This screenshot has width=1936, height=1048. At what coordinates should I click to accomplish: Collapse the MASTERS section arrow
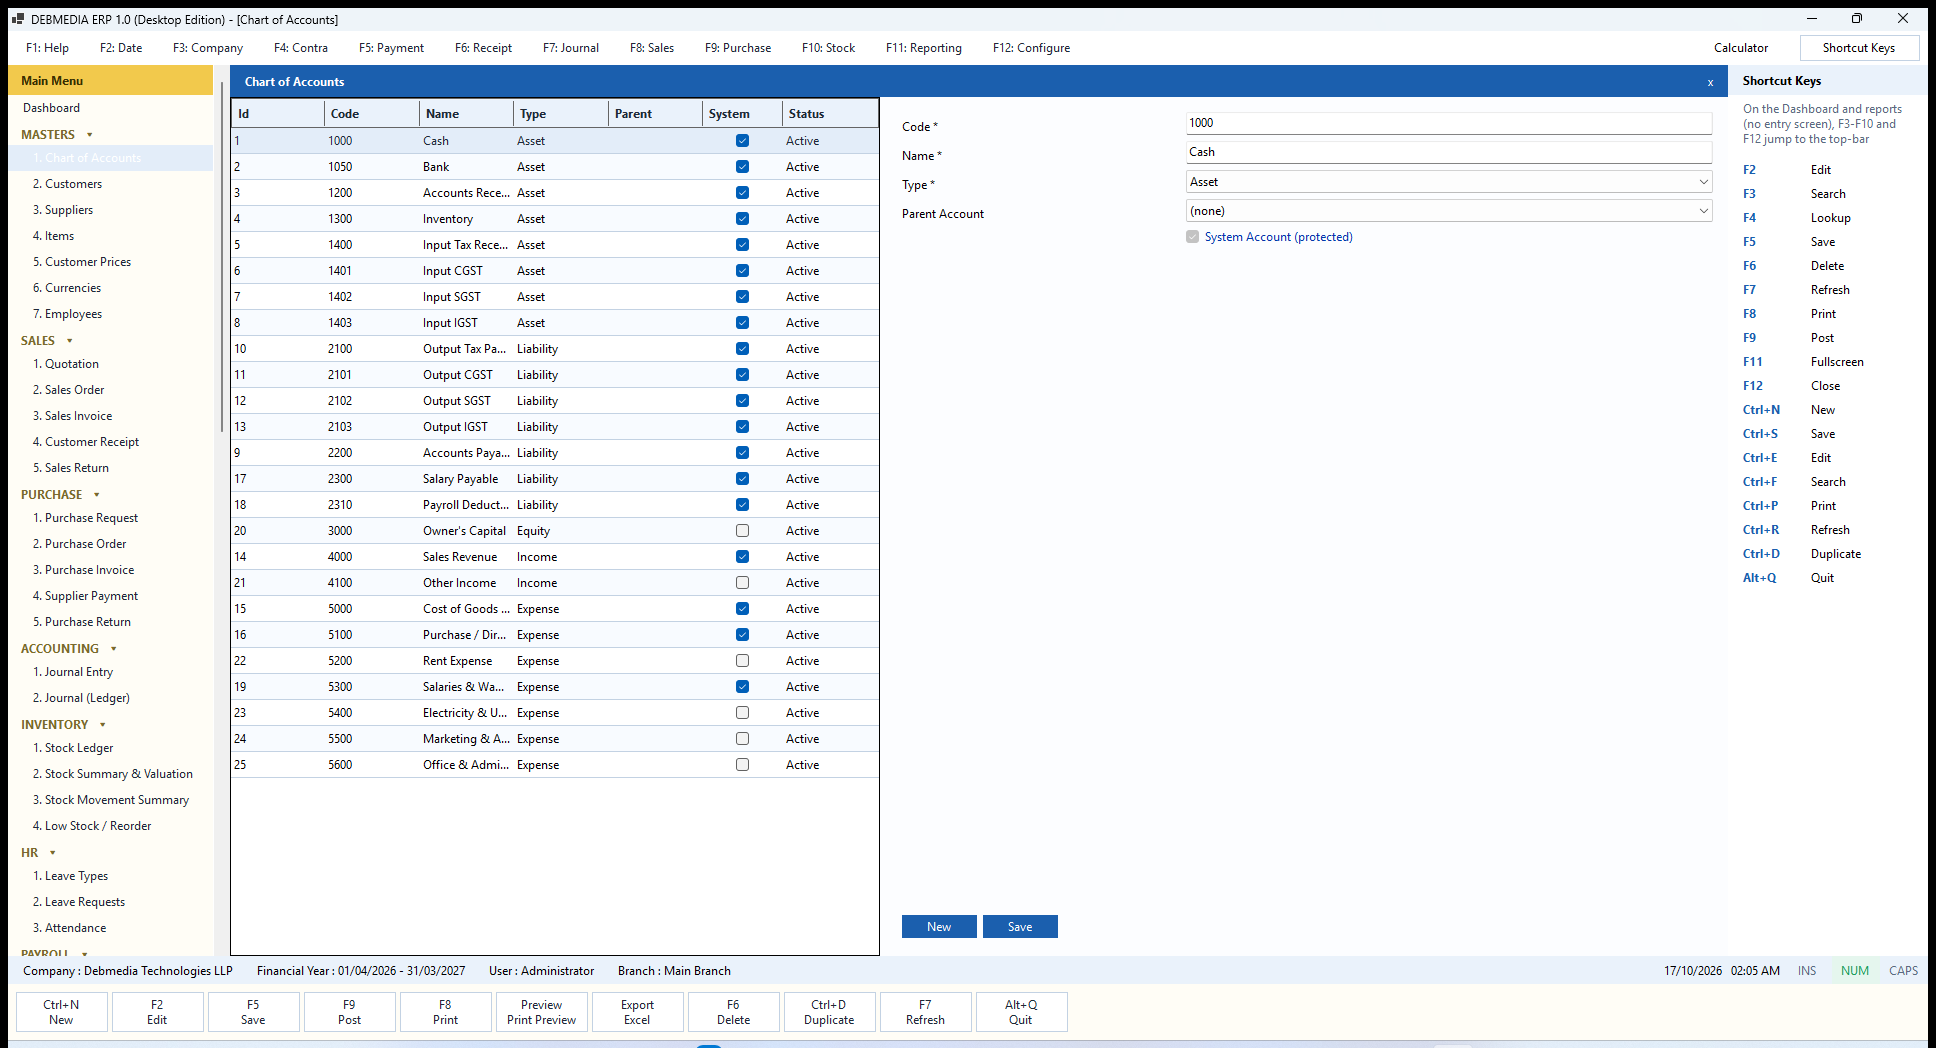pyautogui.click(x=90, y=135)
